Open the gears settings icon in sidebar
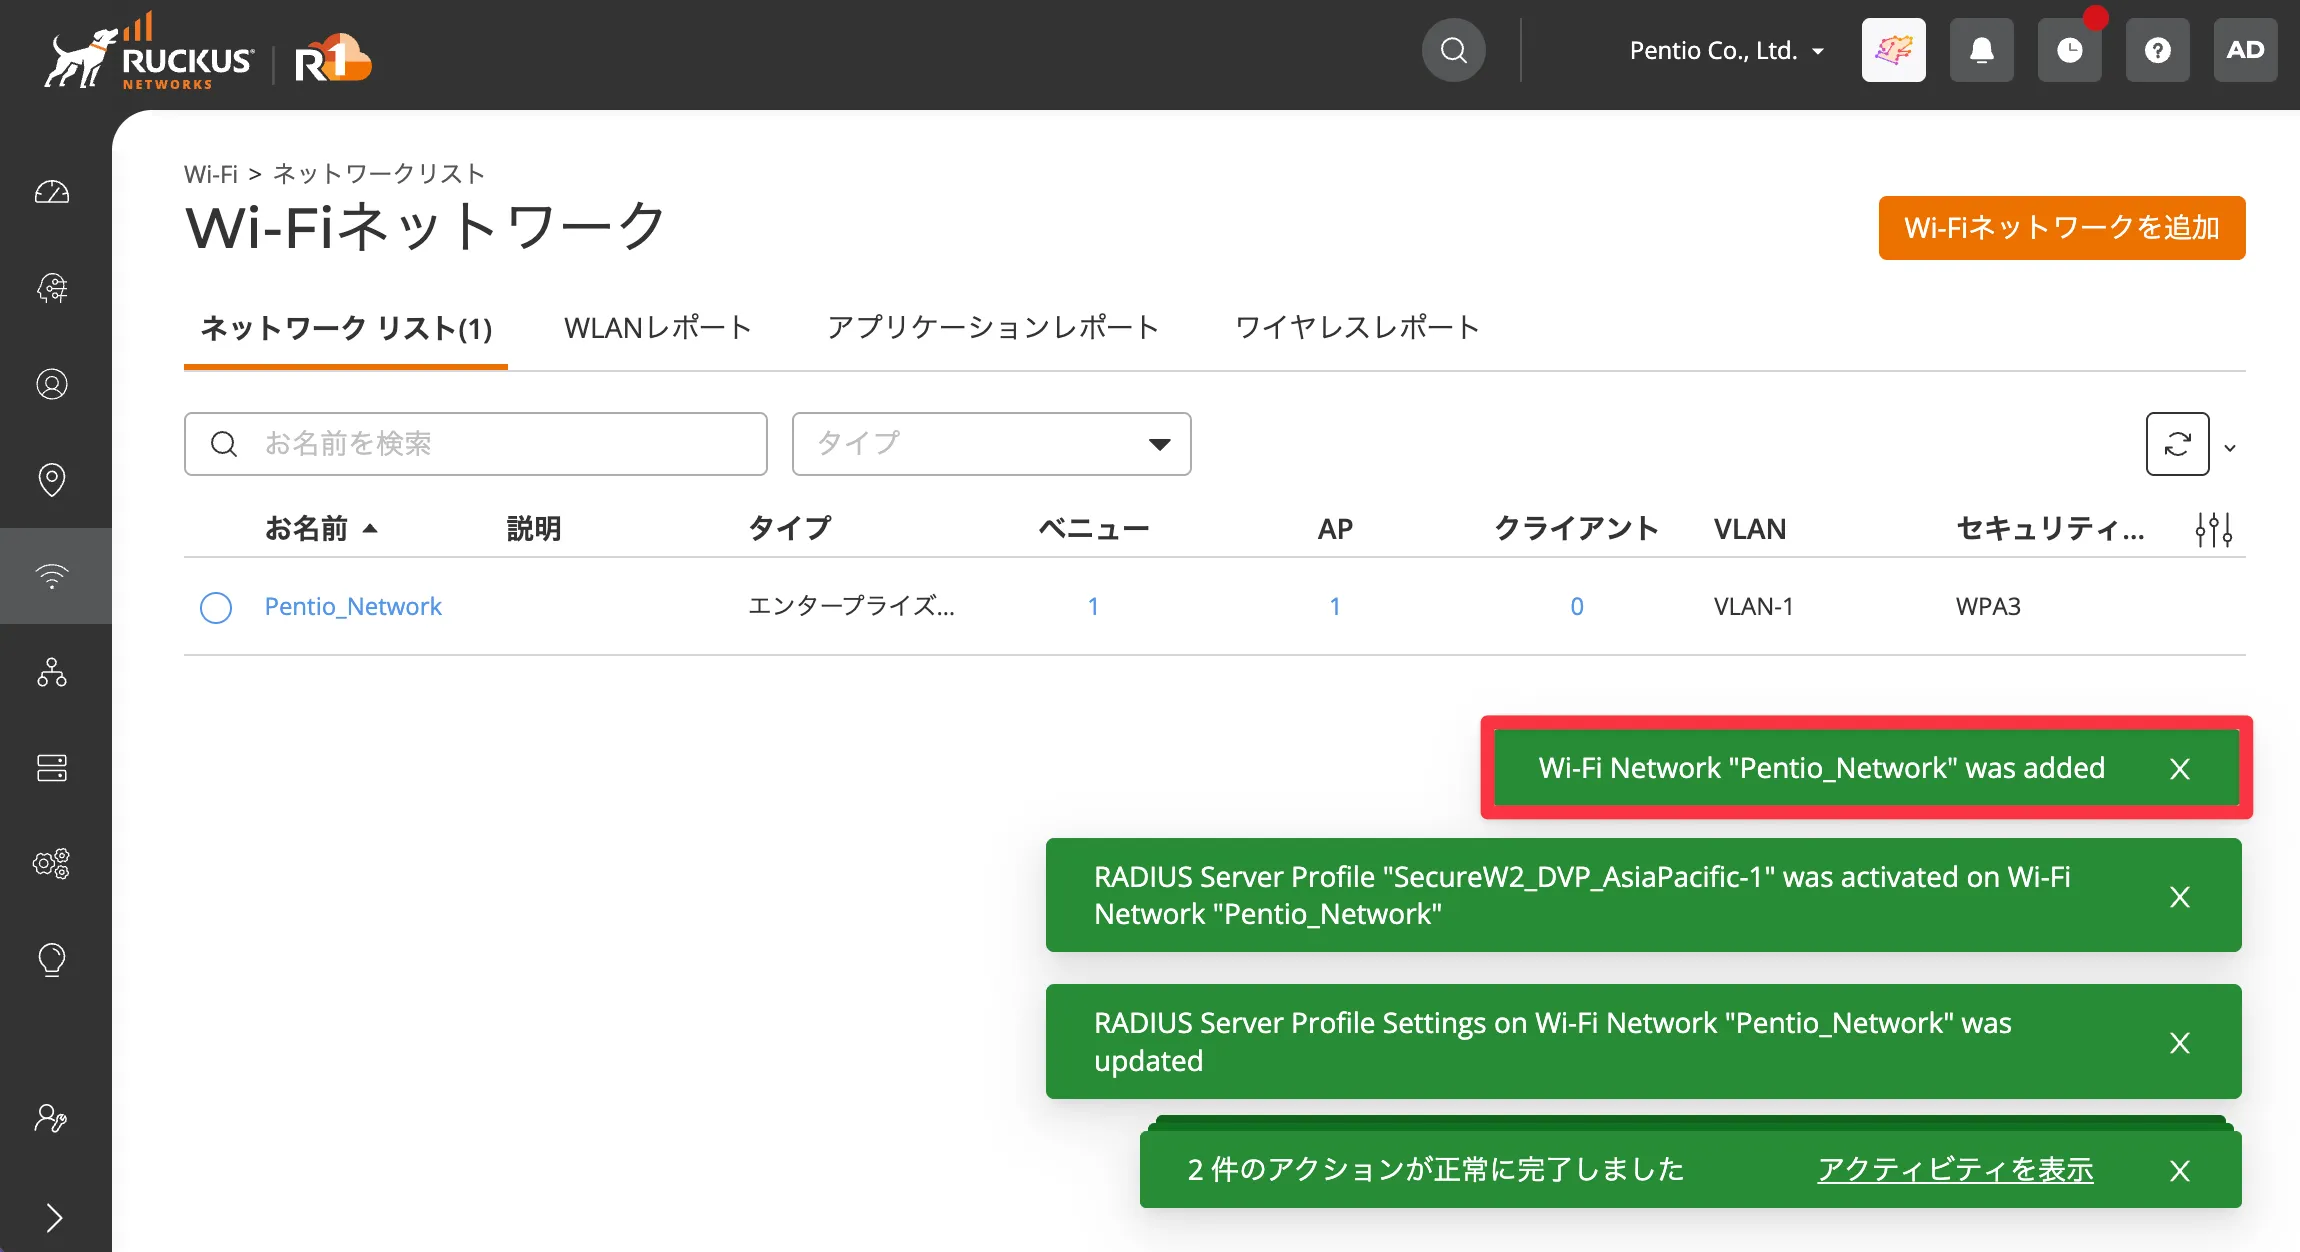The height and width of the screenshot is (1252, 2300). [52, 864]
